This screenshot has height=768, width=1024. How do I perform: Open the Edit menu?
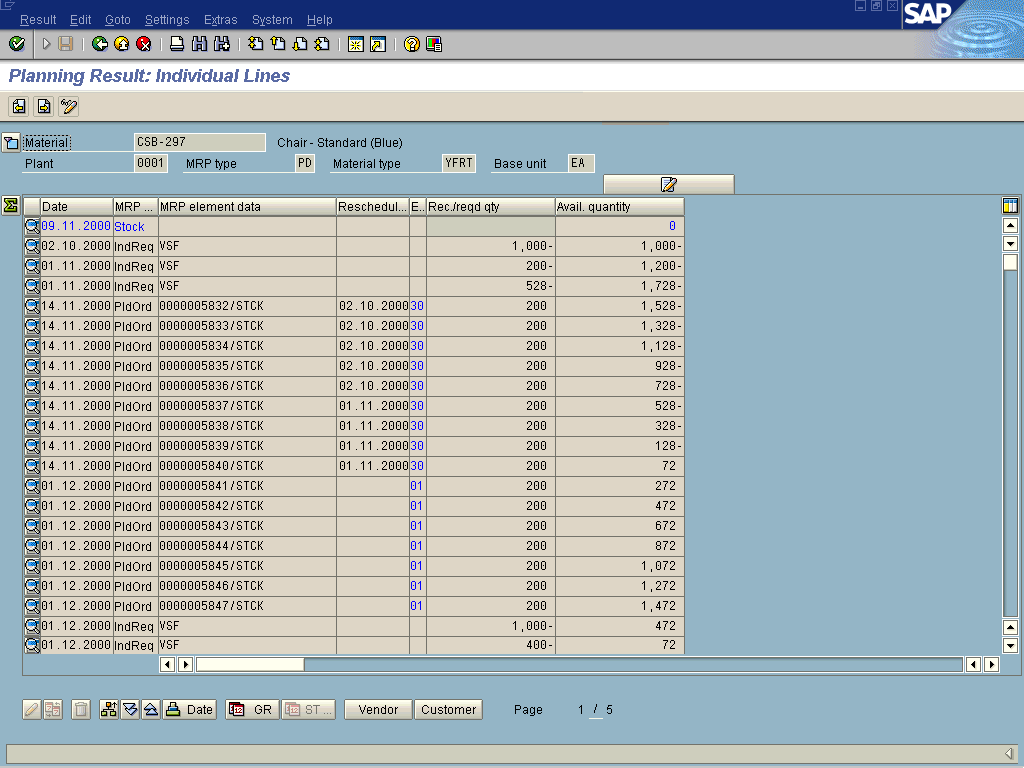point(80,20)
